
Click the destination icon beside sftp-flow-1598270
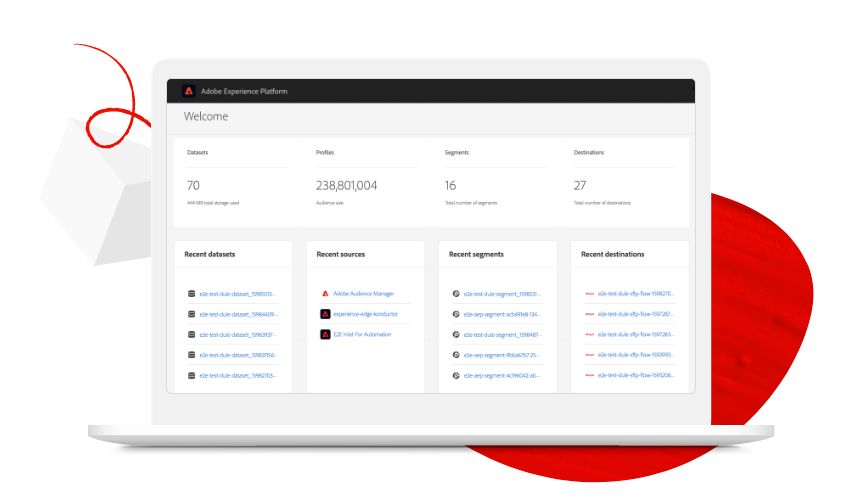coord(590,294)
